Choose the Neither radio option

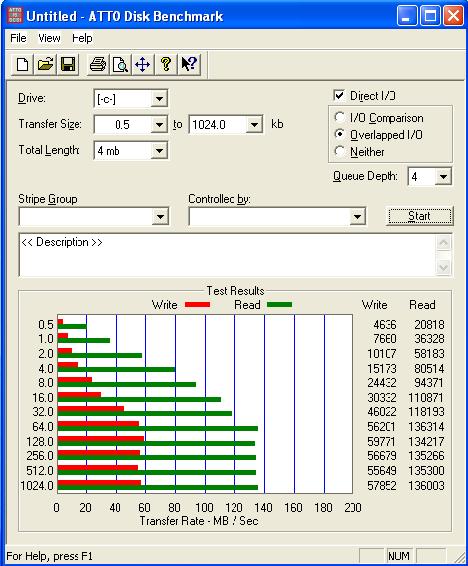(339, 151)
